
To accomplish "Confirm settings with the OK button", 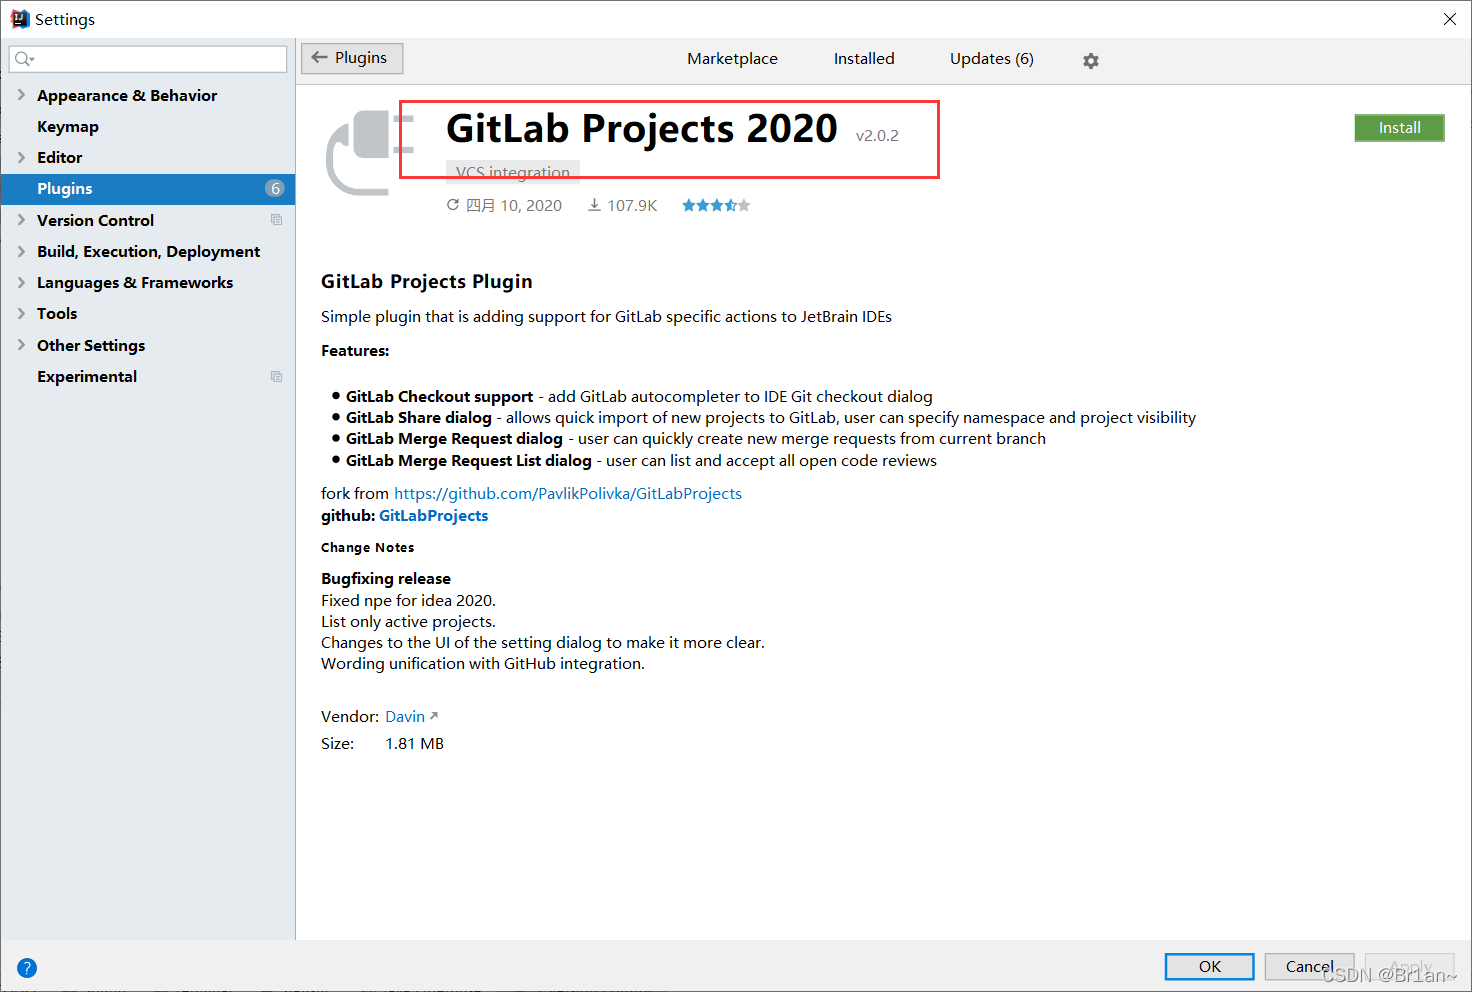I will [x=1208, y=966].
